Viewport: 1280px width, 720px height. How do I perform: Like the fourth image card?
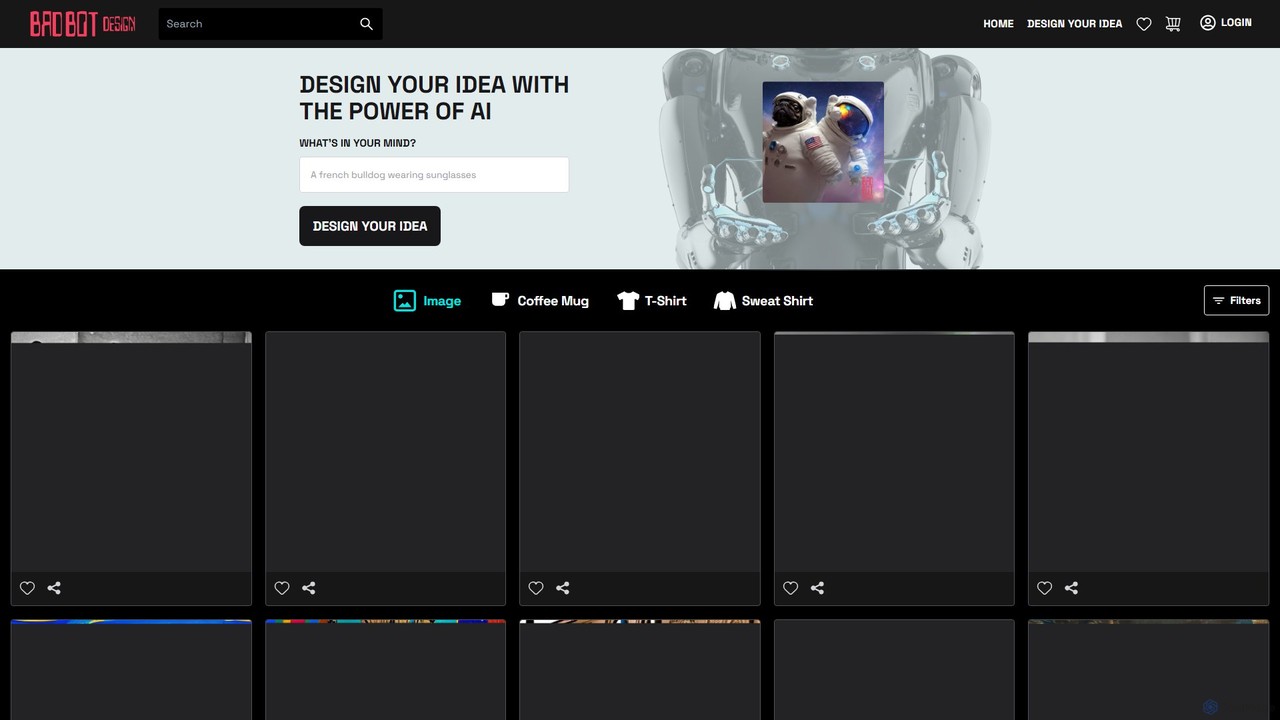tap(791, 588)
